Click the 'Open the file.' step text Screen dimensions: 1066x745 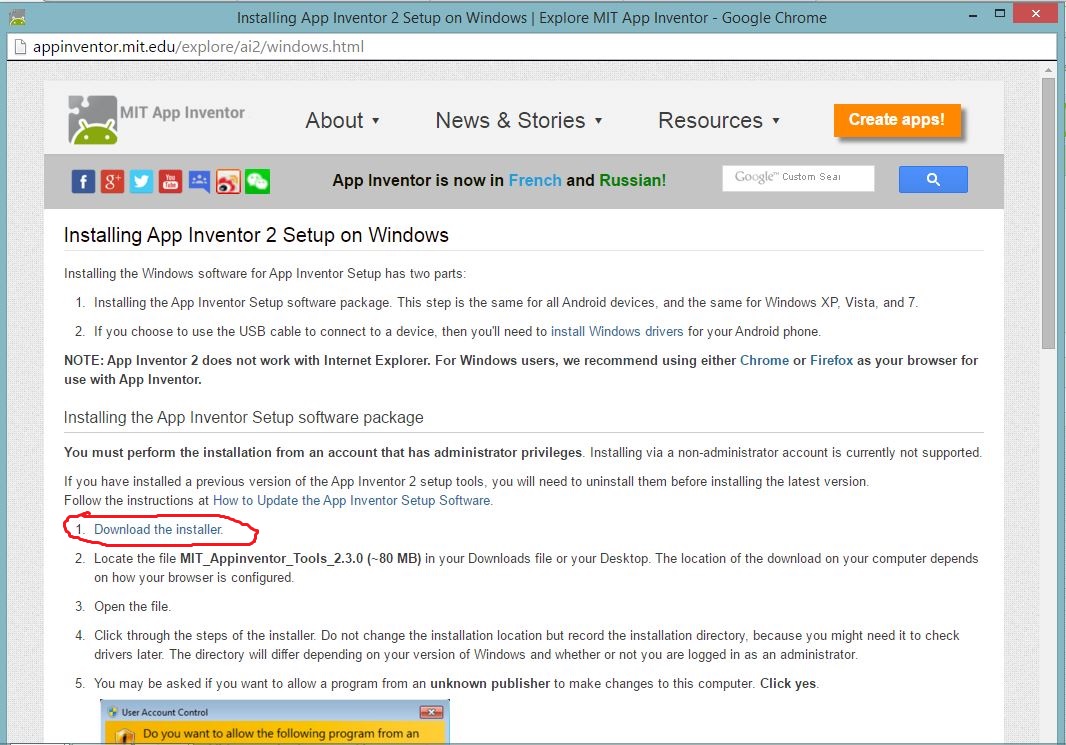click(x=133, y=606)
